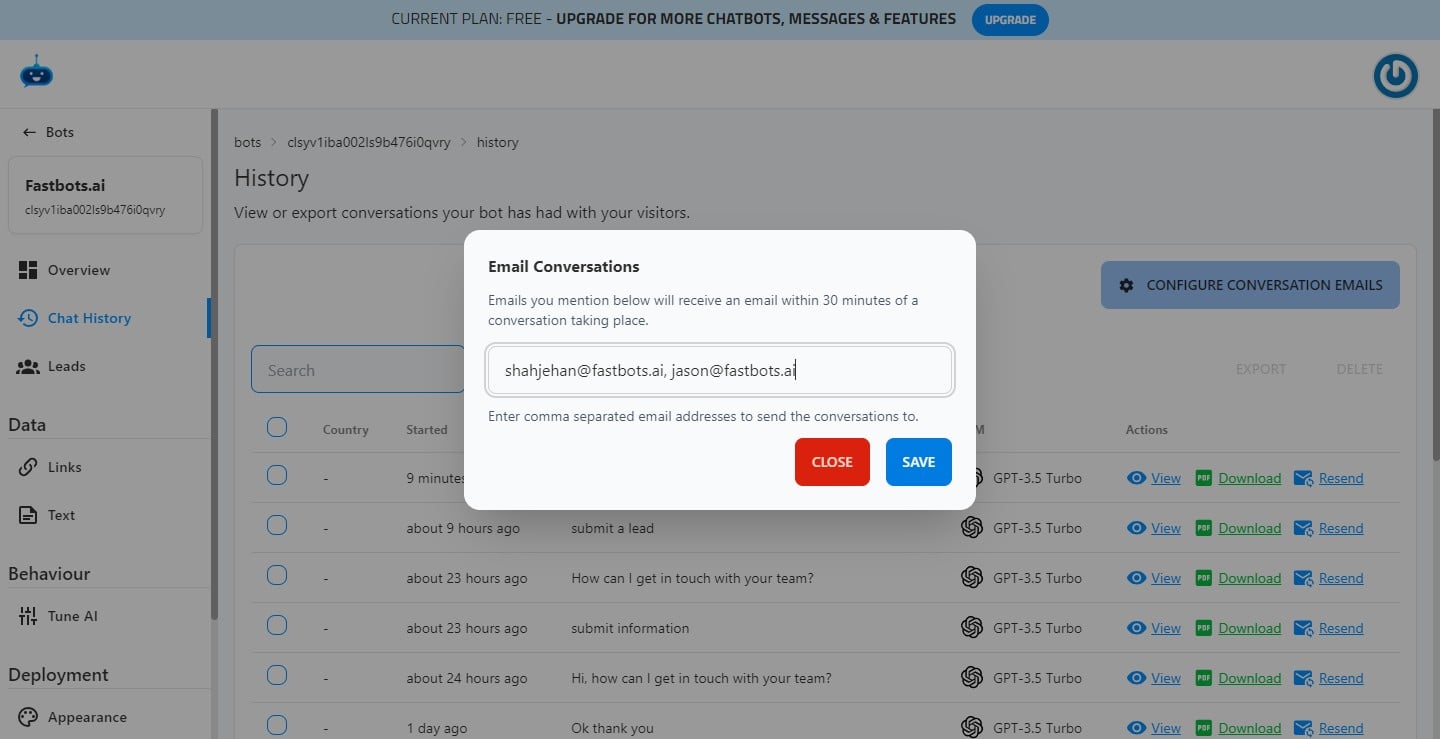This screenshot has width=1440, height=739.
Task: Navigate back via the 'bots' breadcrumb link
Action: pos(247,142)
